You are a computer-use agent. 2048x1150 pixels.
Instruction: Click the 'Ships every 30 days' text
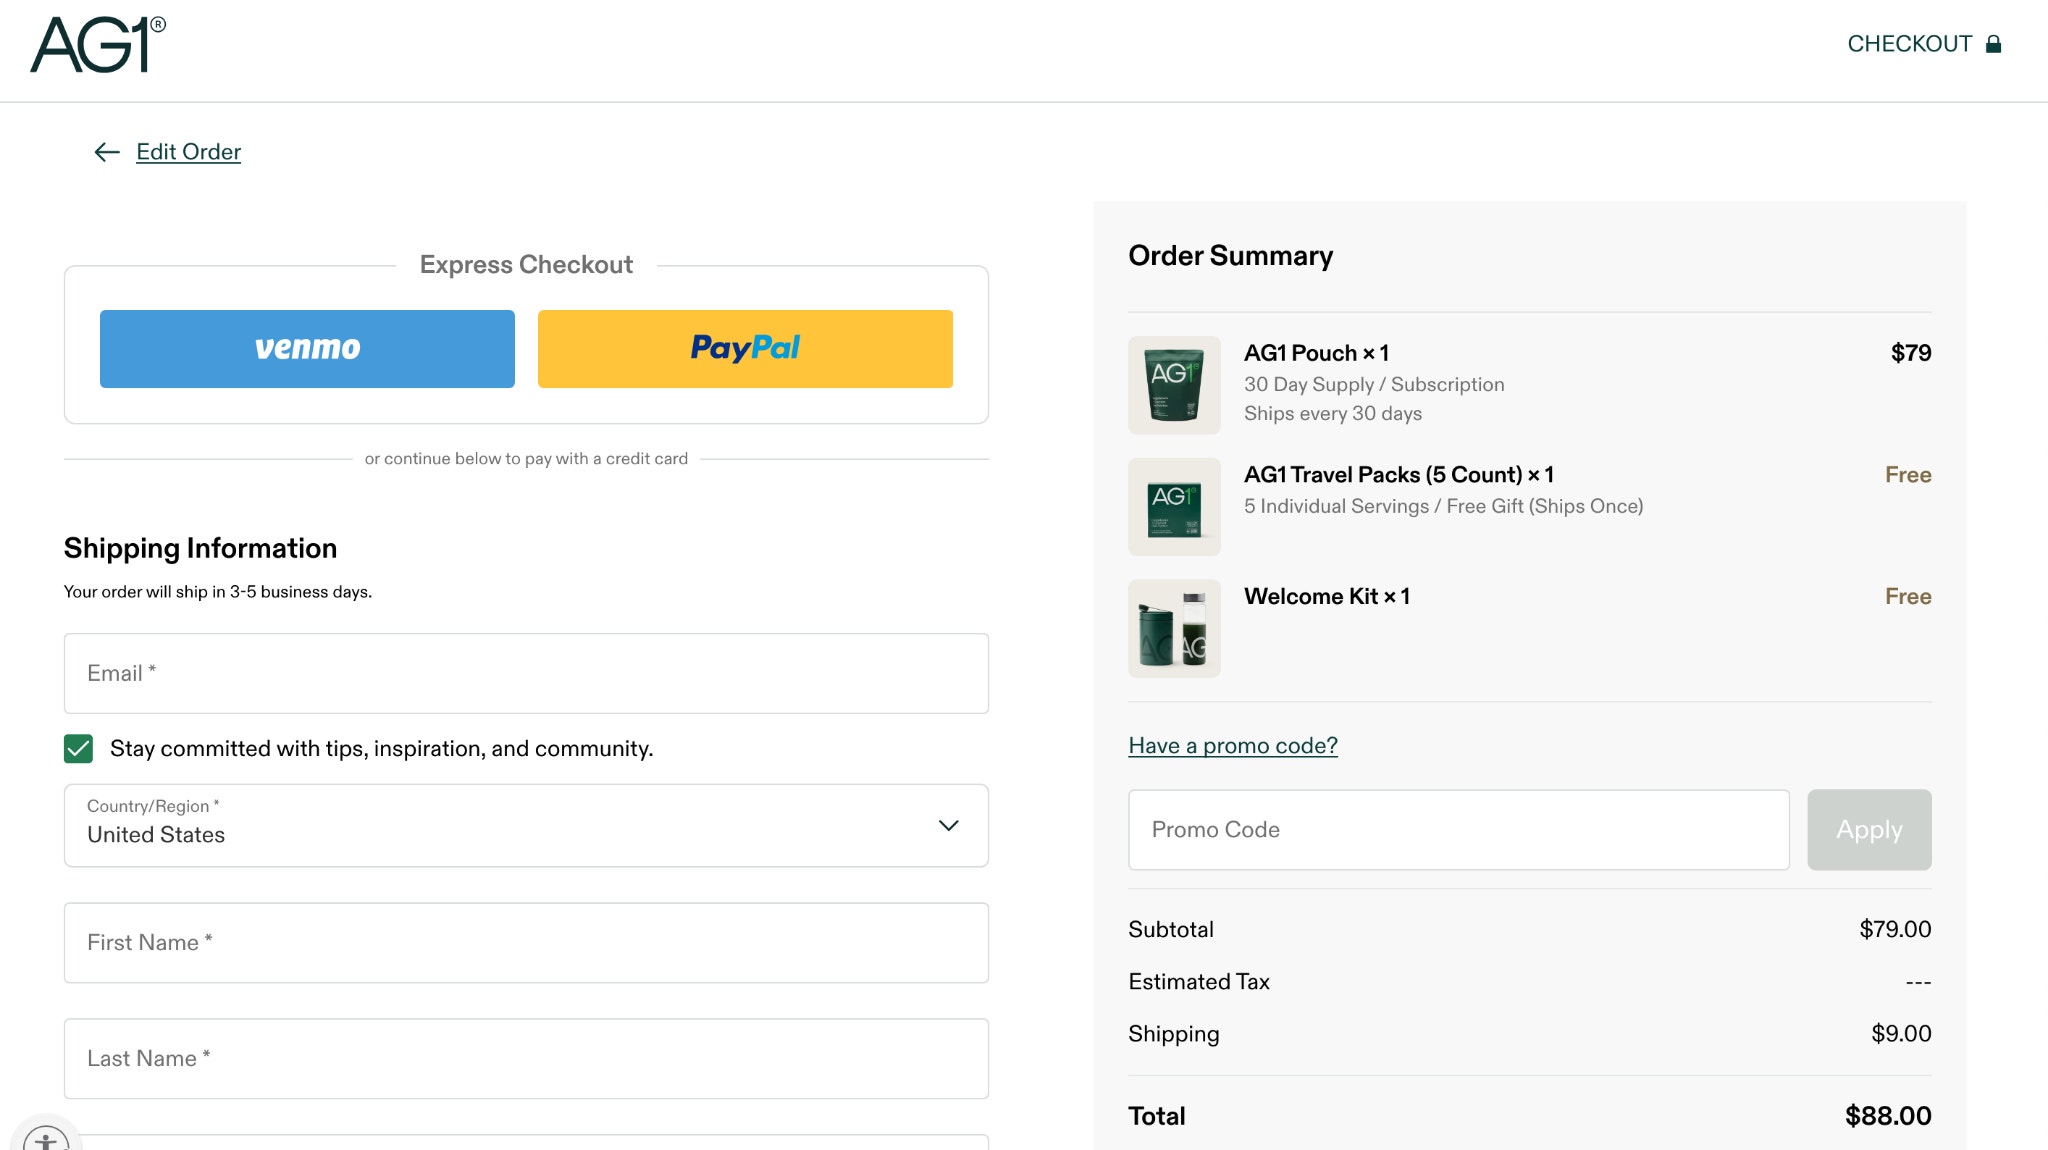[1333, 414]
